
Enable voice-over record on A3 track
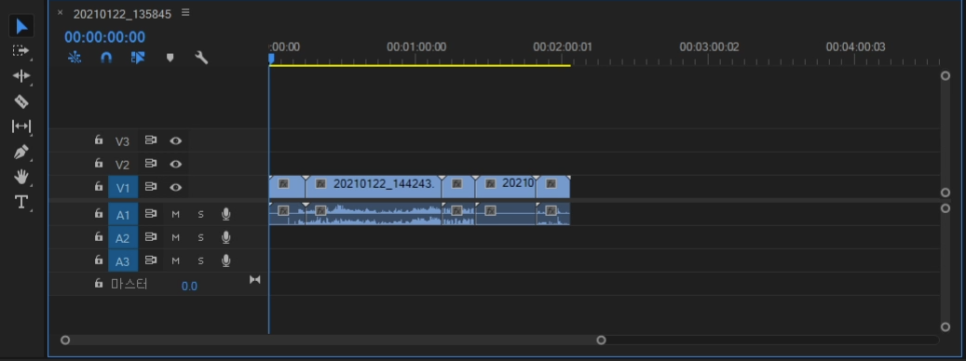[226, 261]
